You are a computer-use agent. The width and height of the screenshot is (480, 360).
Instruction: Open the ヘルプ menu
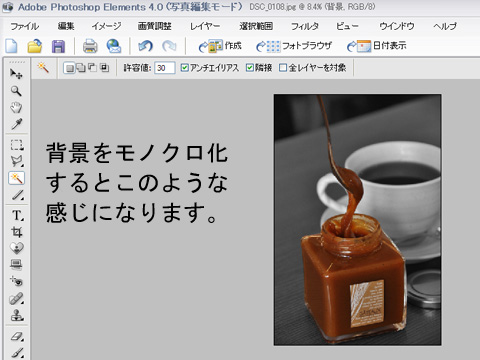pyautogui.click(x=445, y=26)
